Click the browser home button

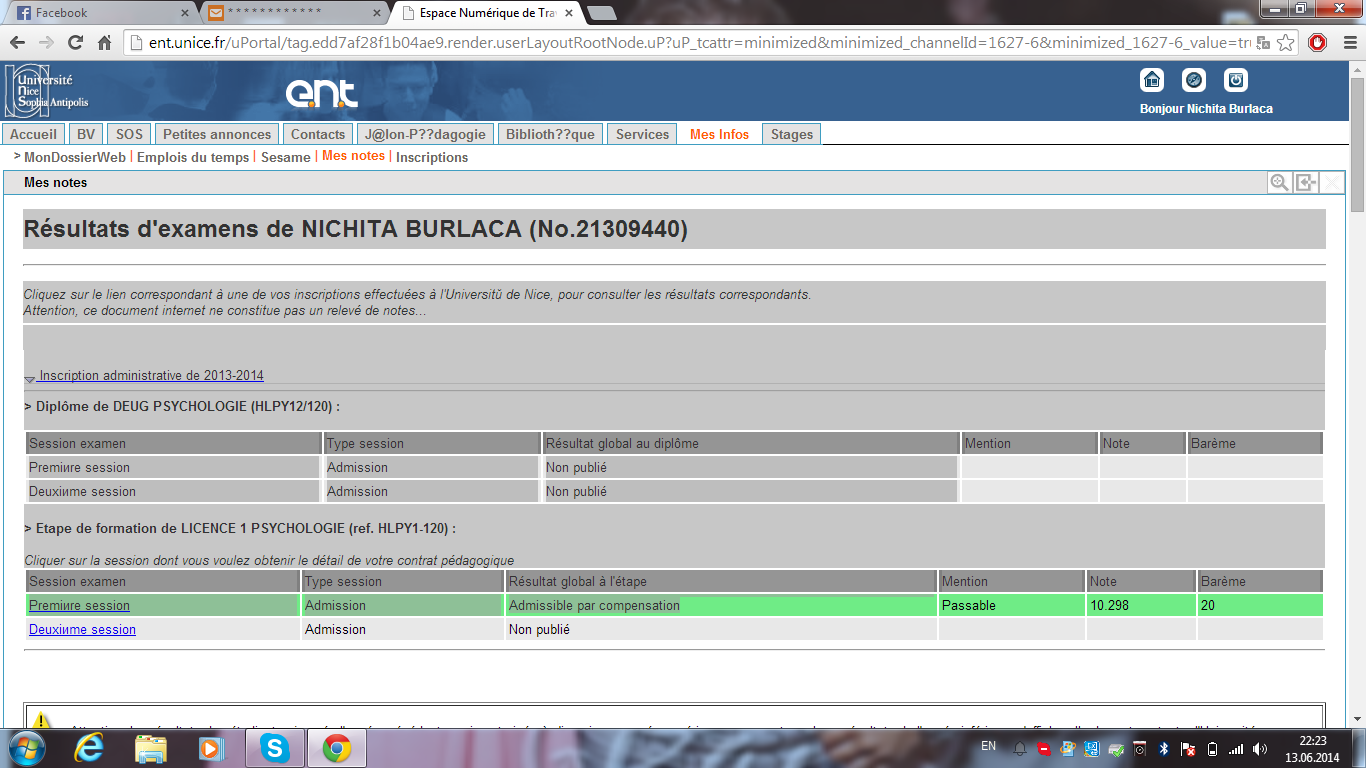(x=104, y=43)
